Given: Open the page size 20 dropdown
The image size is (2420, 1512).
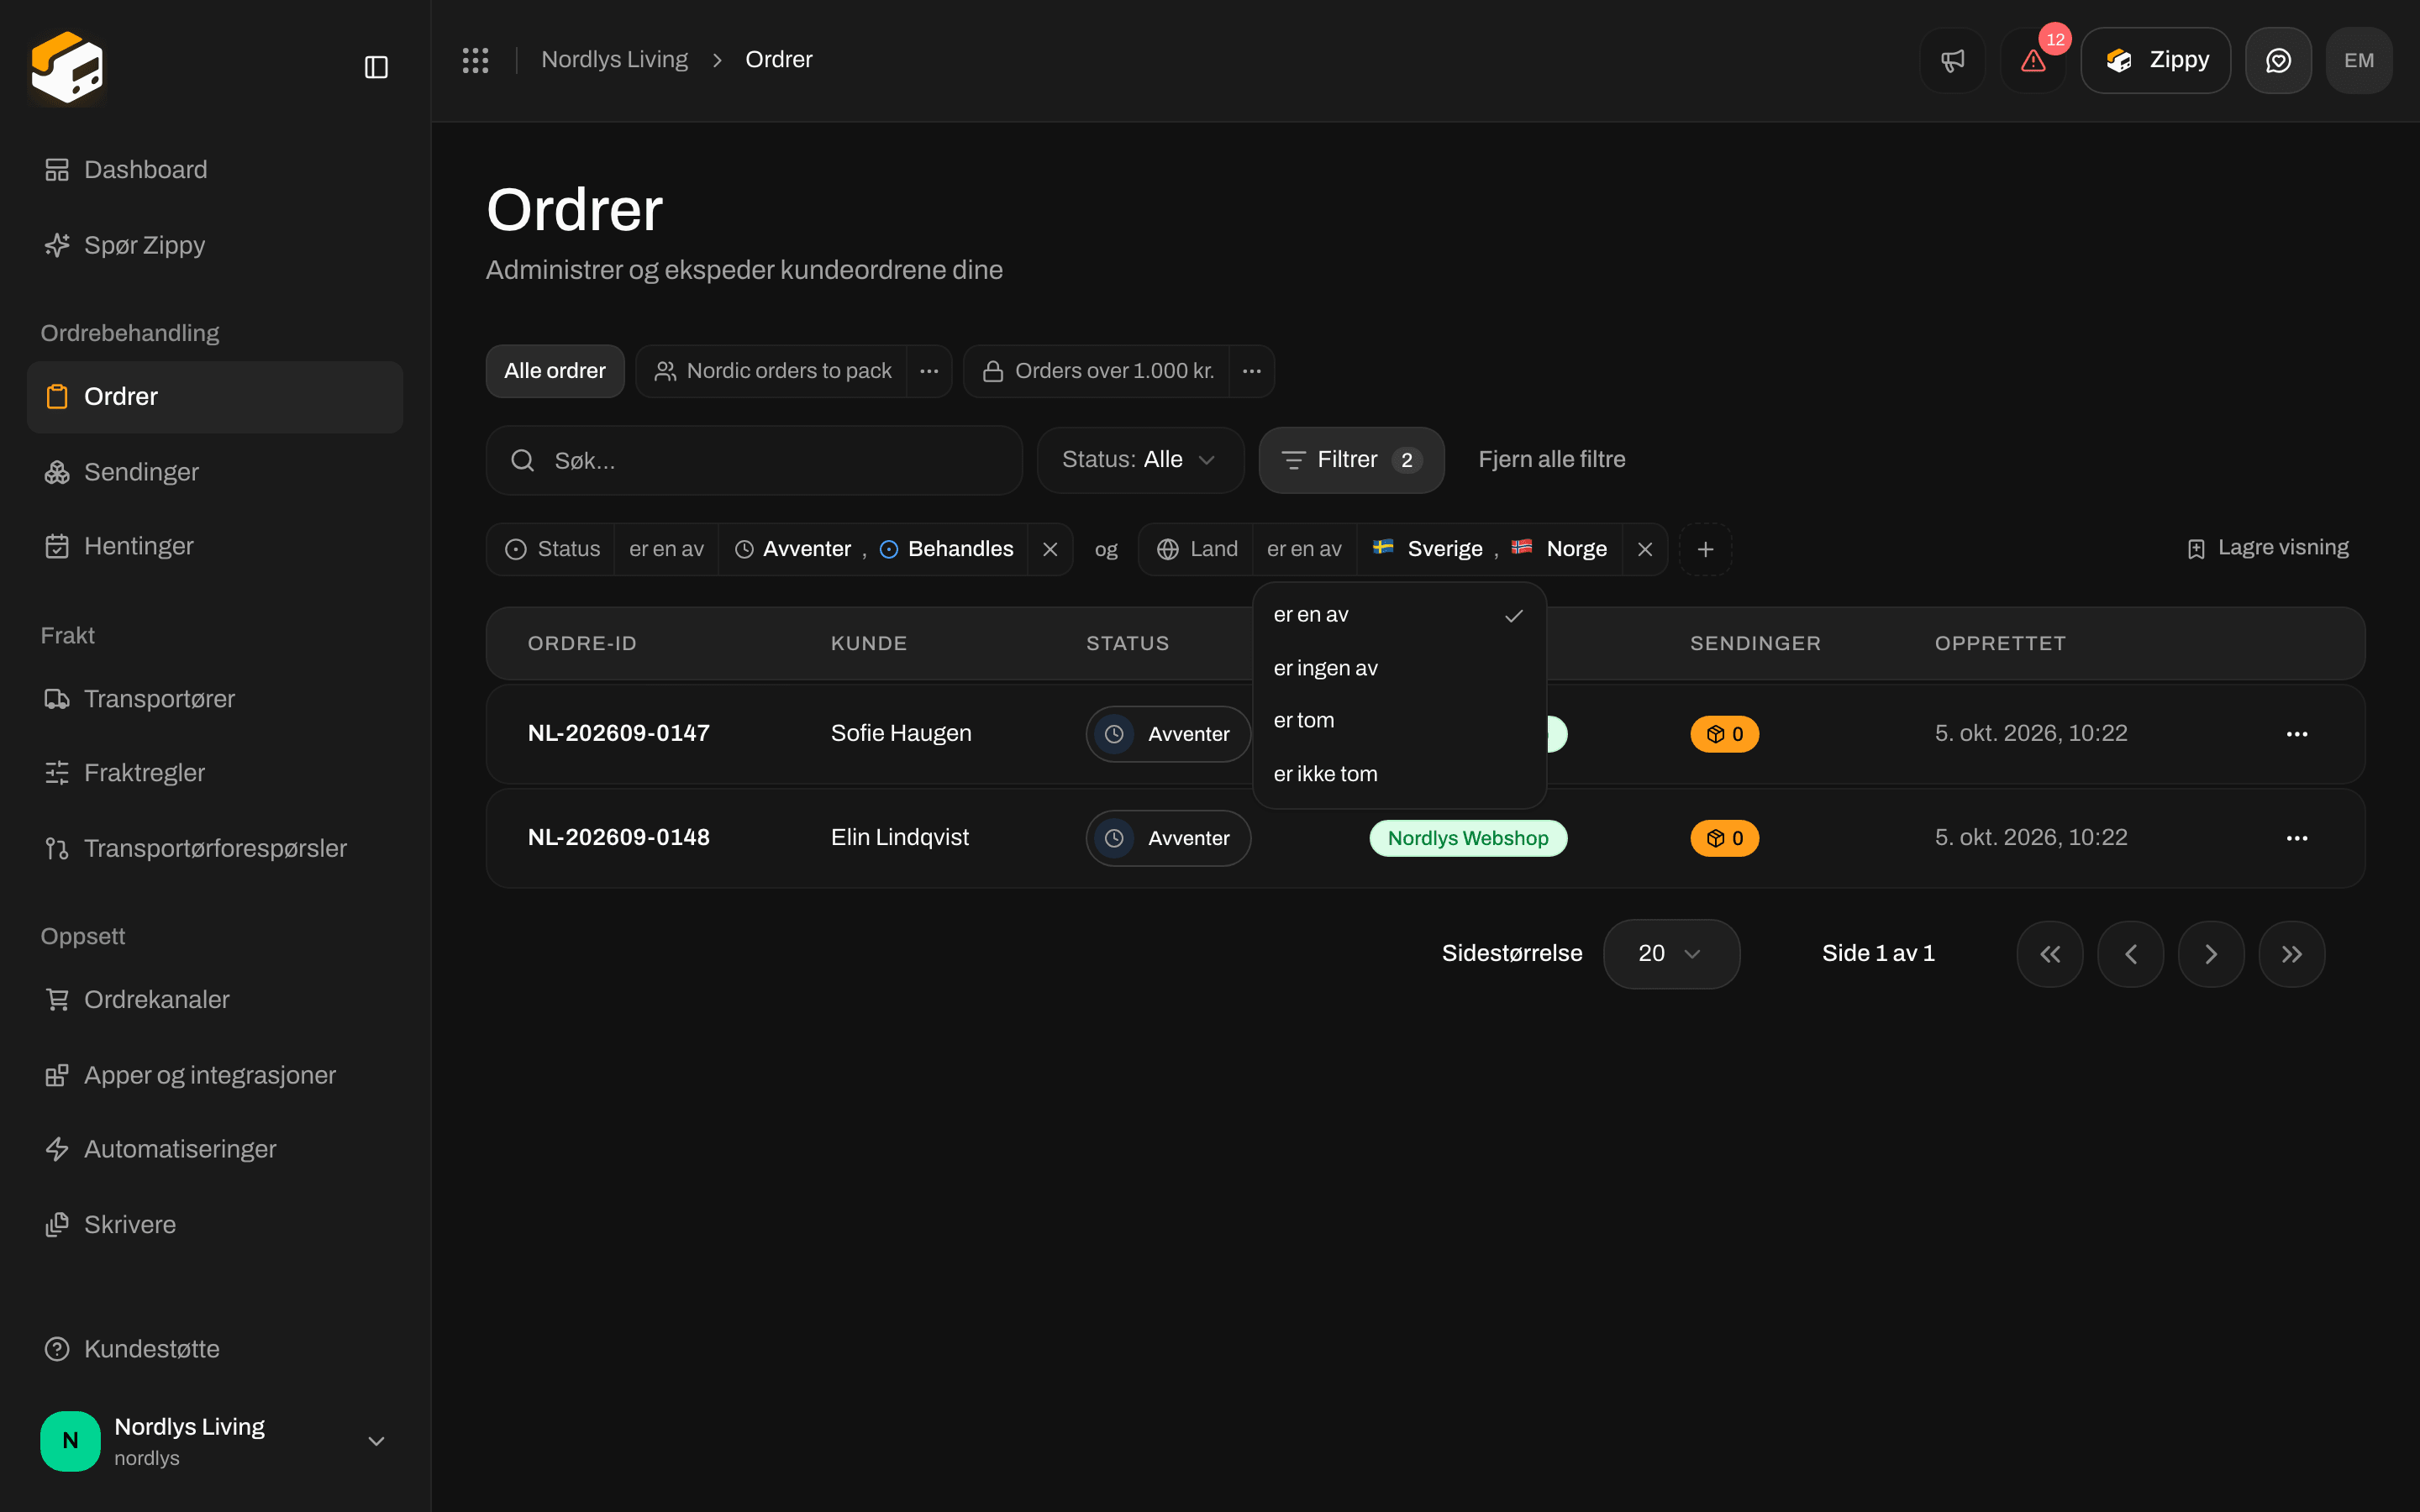Looking at the screenshot, I should click(x=1671, y=954).
